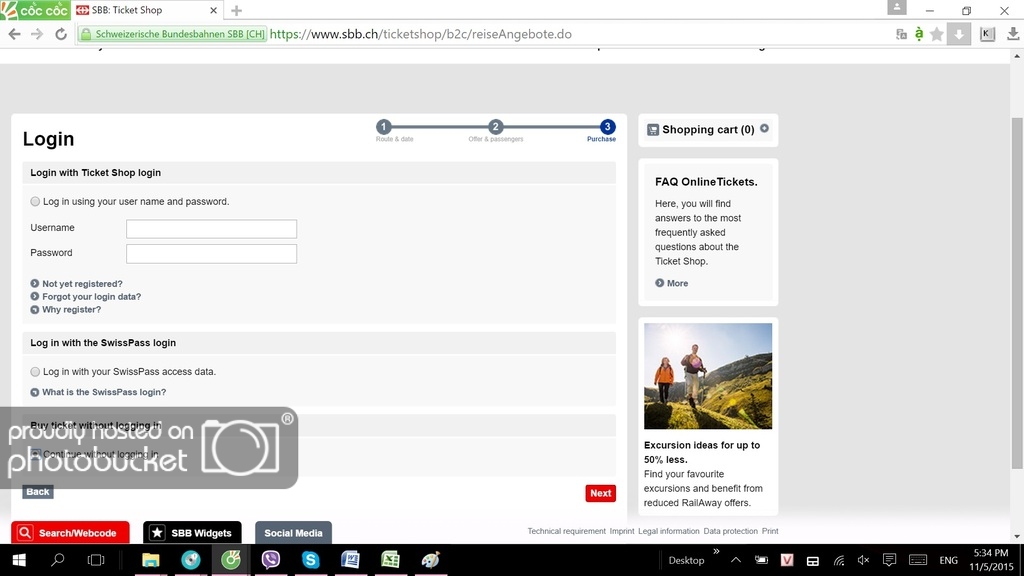The image size is (1024, 576).
Task: Open Microsoft Excel from the taskbar
Action: pyautogui.click(x=390, y=560)
